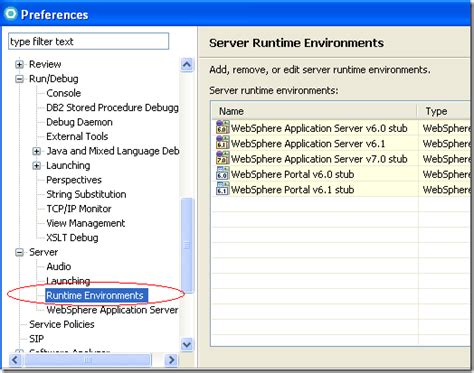The height and width of the screenshot is (373, 474).
Task: Click the tree horizontal scrollbar left arrow
Action: coord(15,360)
